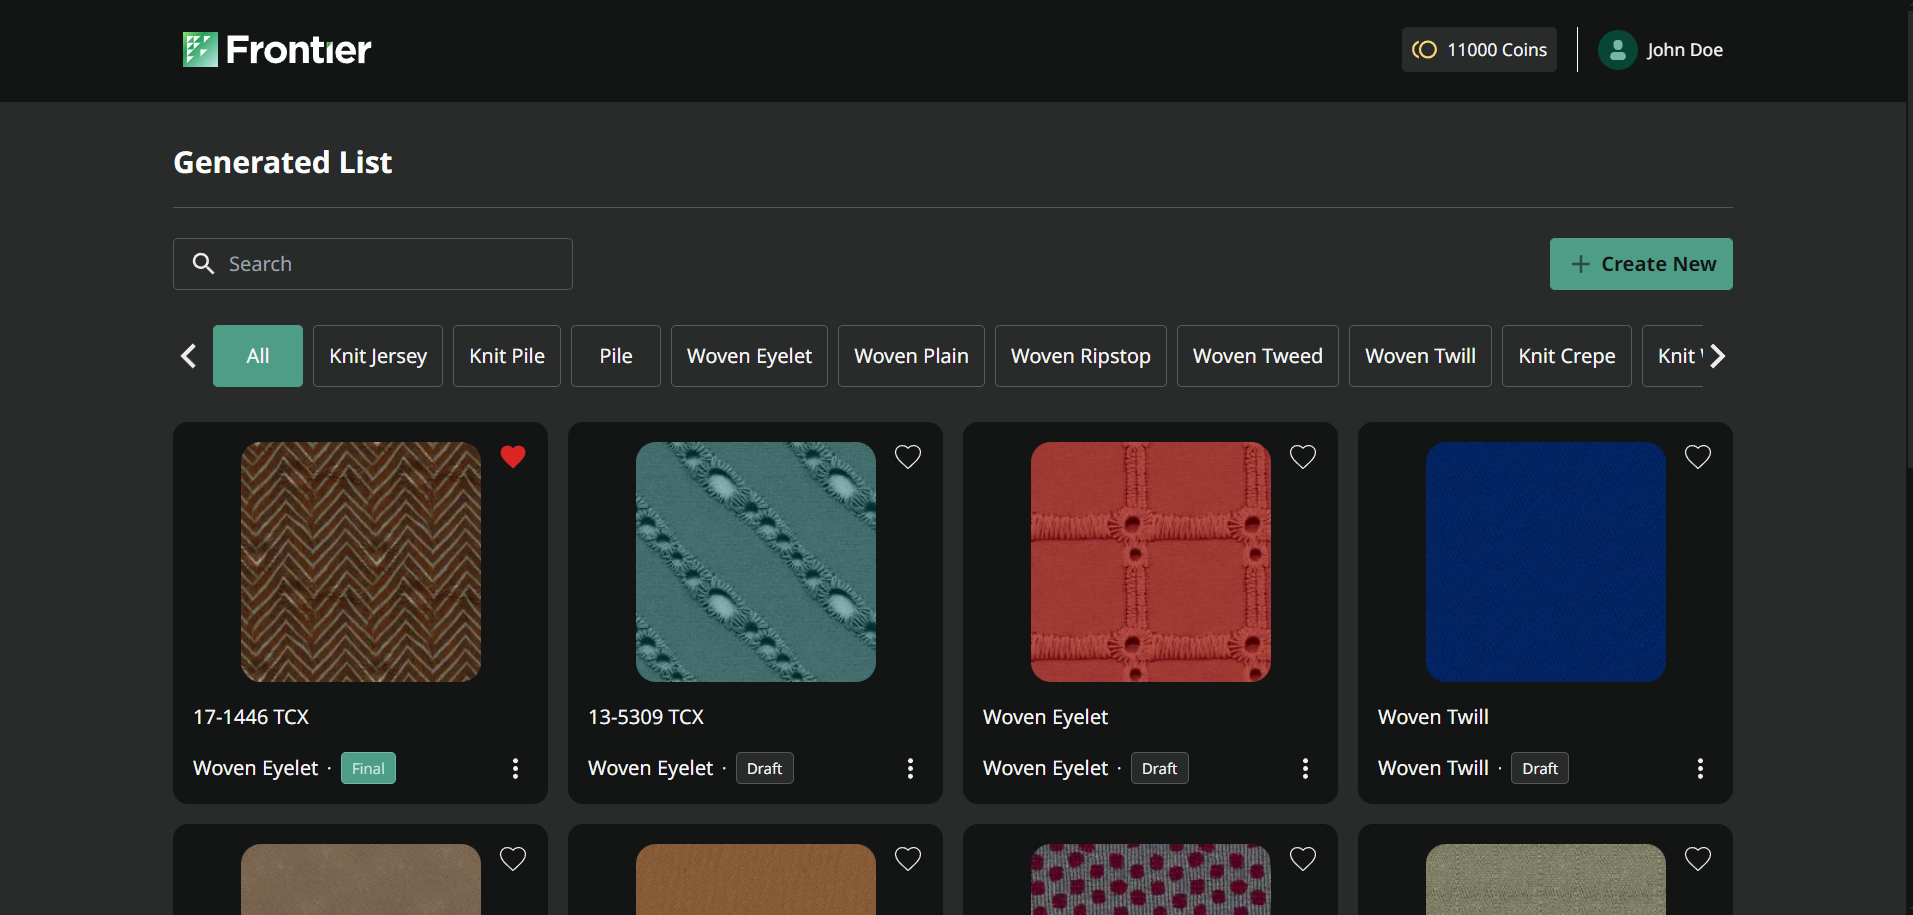Favorite the 13-5309 TCX card heart

pyautogui.click(x=908, y=457)
